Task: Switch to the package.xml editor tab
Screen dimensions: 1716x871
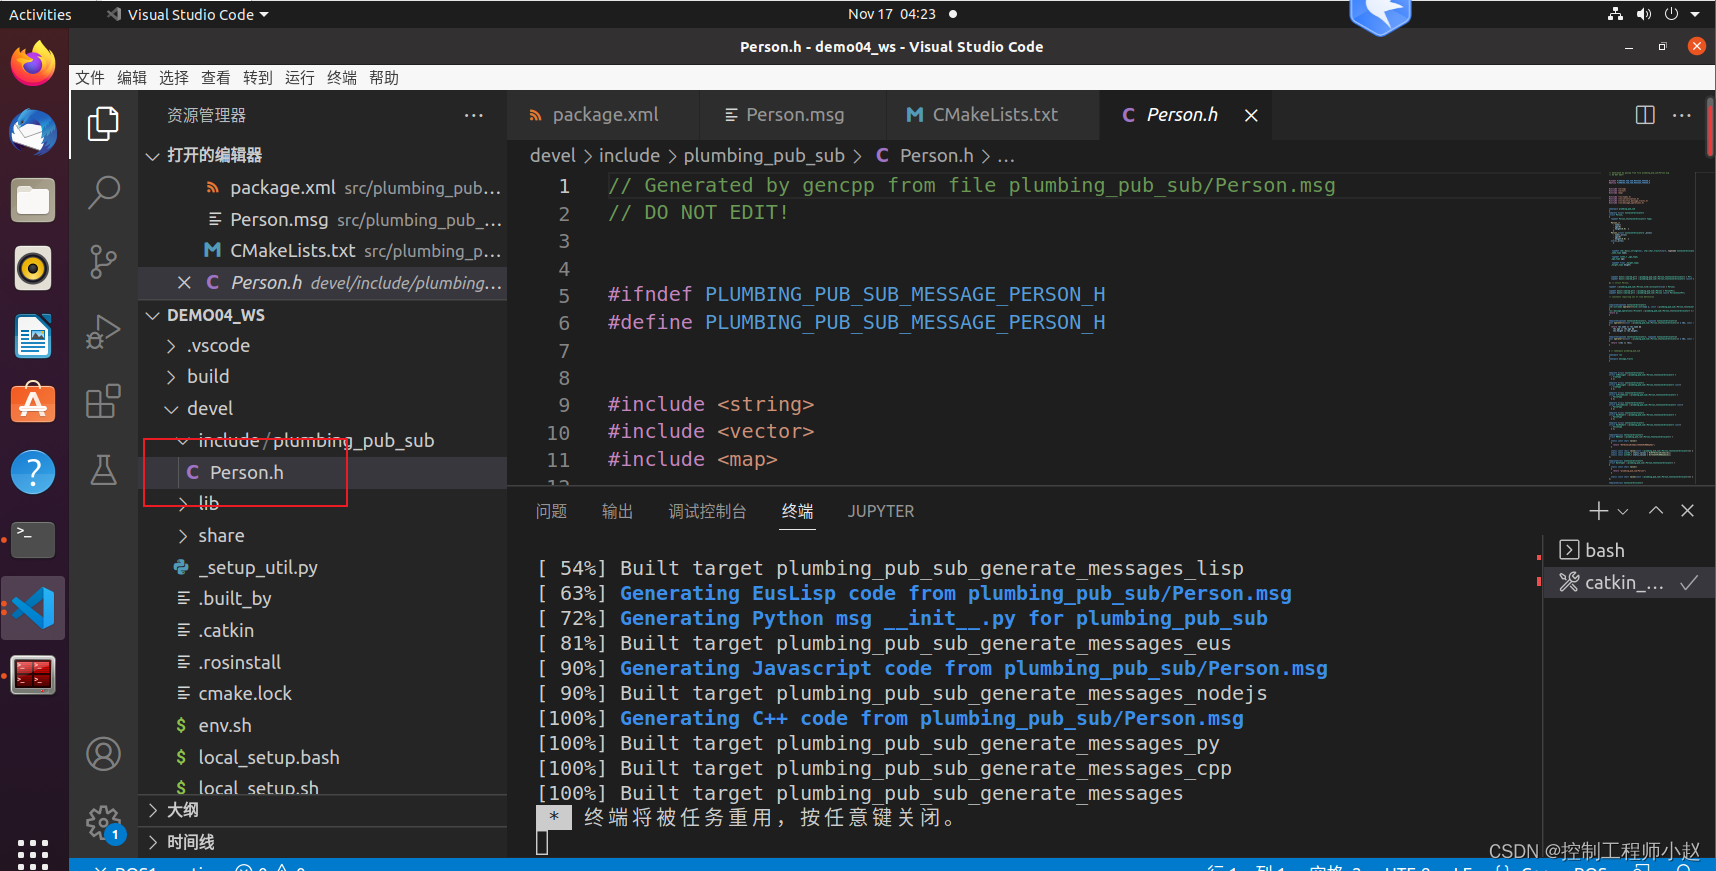Action: (x=604, y=115)
